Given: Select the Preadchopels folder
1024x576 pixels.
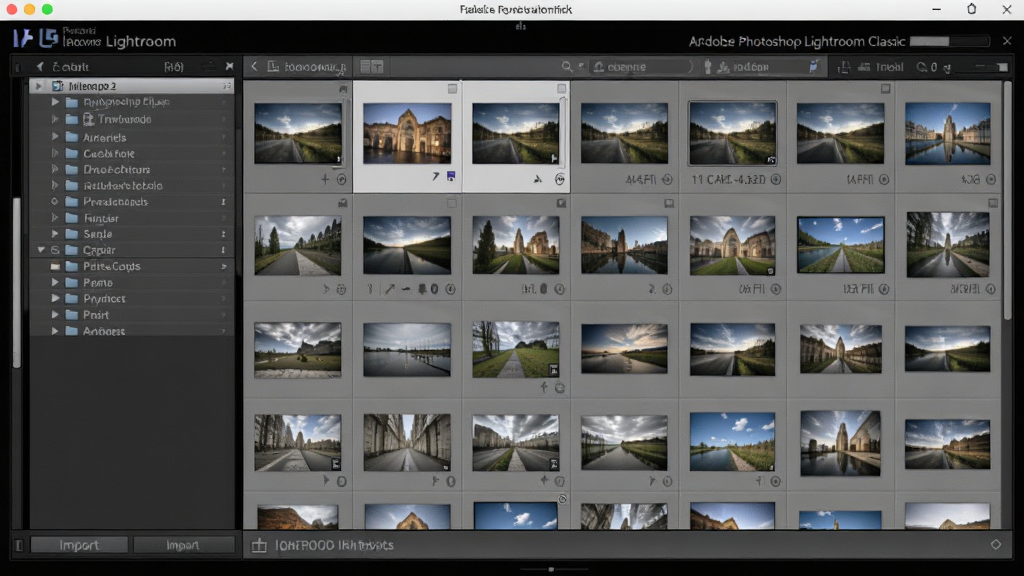Looking at the screenshot, I should click(133, 202).
